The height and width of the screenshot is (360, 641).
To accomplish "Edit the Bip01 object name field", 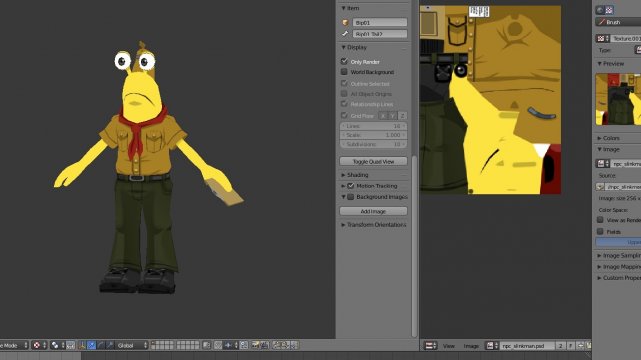I will coord(380,22).
